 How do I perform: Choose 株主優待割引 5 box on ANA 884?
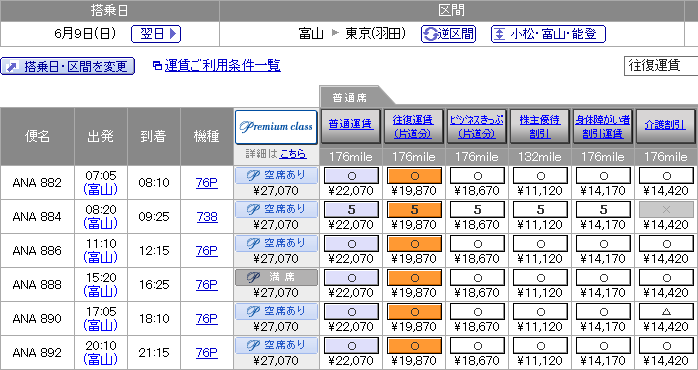[540, 210]
